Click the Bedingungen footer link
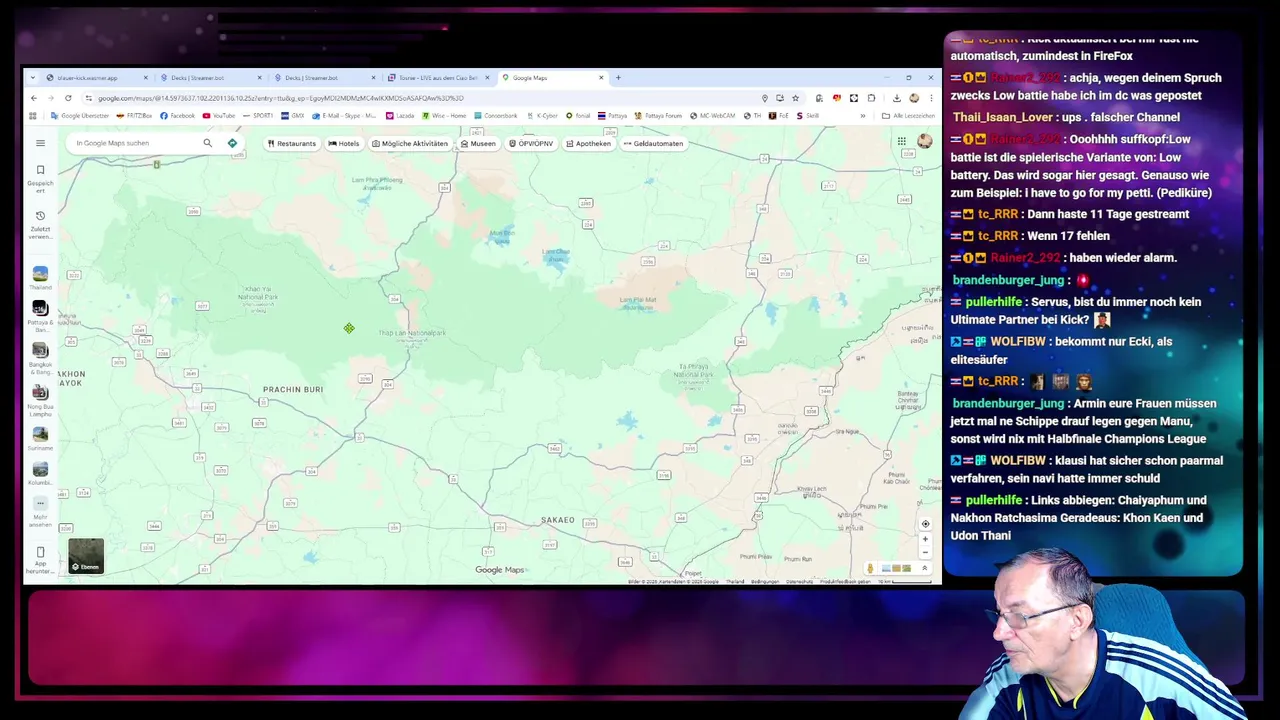Viewport: 1280px width, 720px height. pos(764,581)
